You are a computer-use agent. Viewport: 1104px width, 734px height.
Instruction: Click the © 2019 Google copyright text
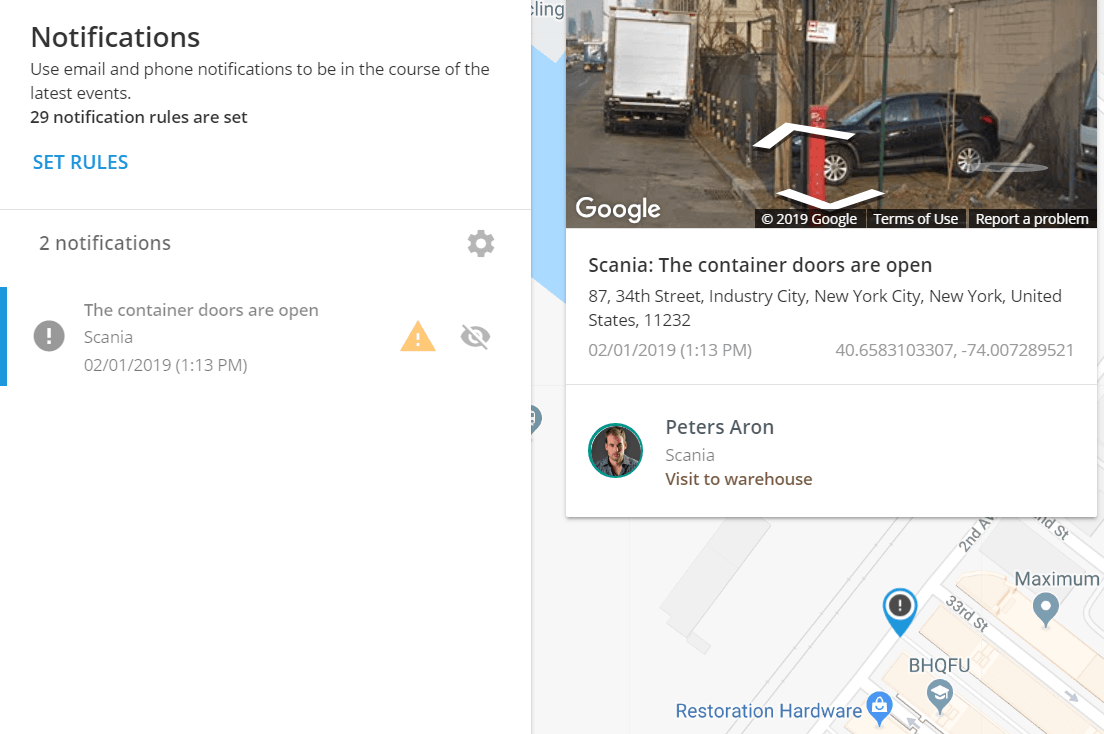809,219
